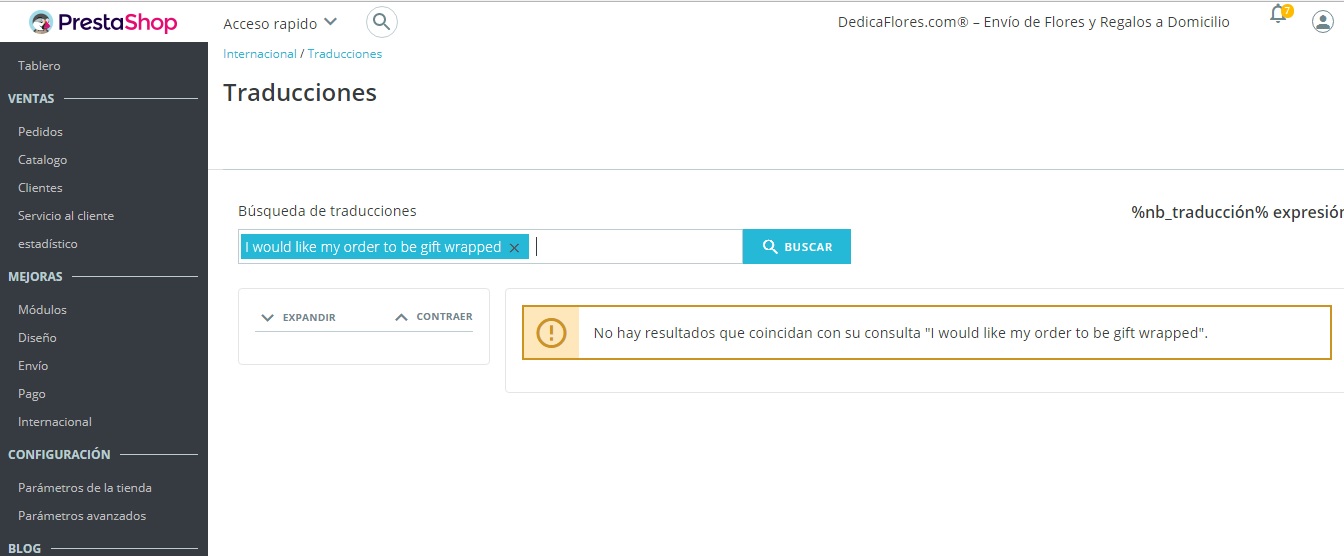
Task: Open Parámetros avanzados in sidebar
Action: pyautogui.click(x=82, y=516)
